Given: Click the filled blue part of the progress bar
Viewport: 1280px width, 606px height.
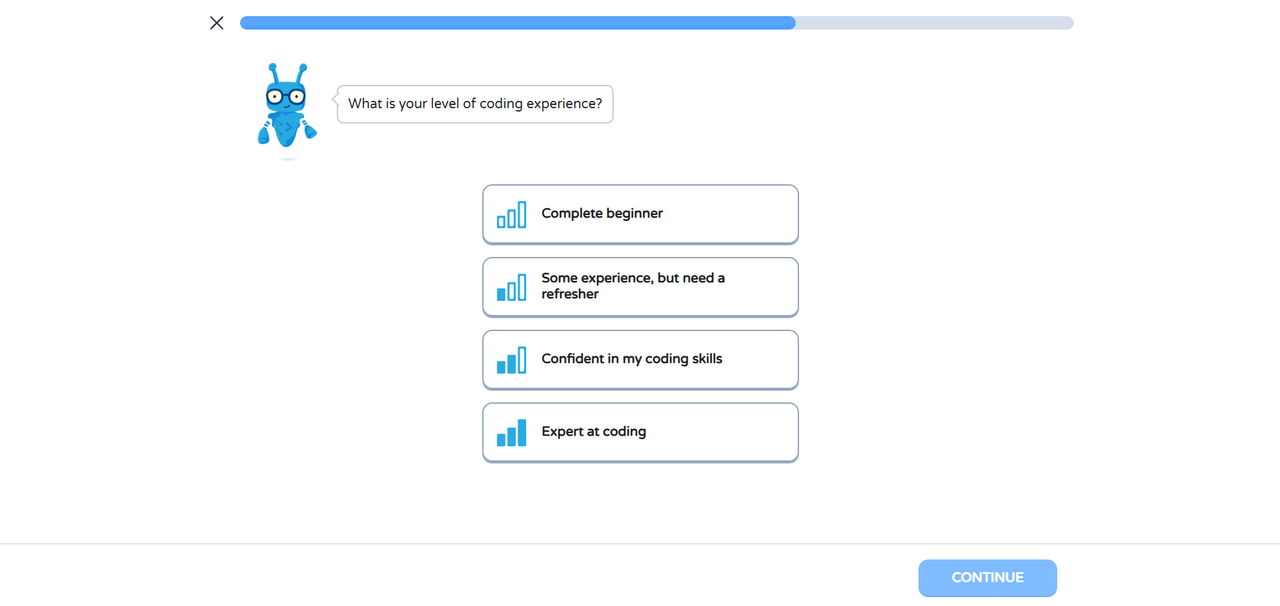Looking at the screenshot, I should pyautogui.click(x=518, y=23).
